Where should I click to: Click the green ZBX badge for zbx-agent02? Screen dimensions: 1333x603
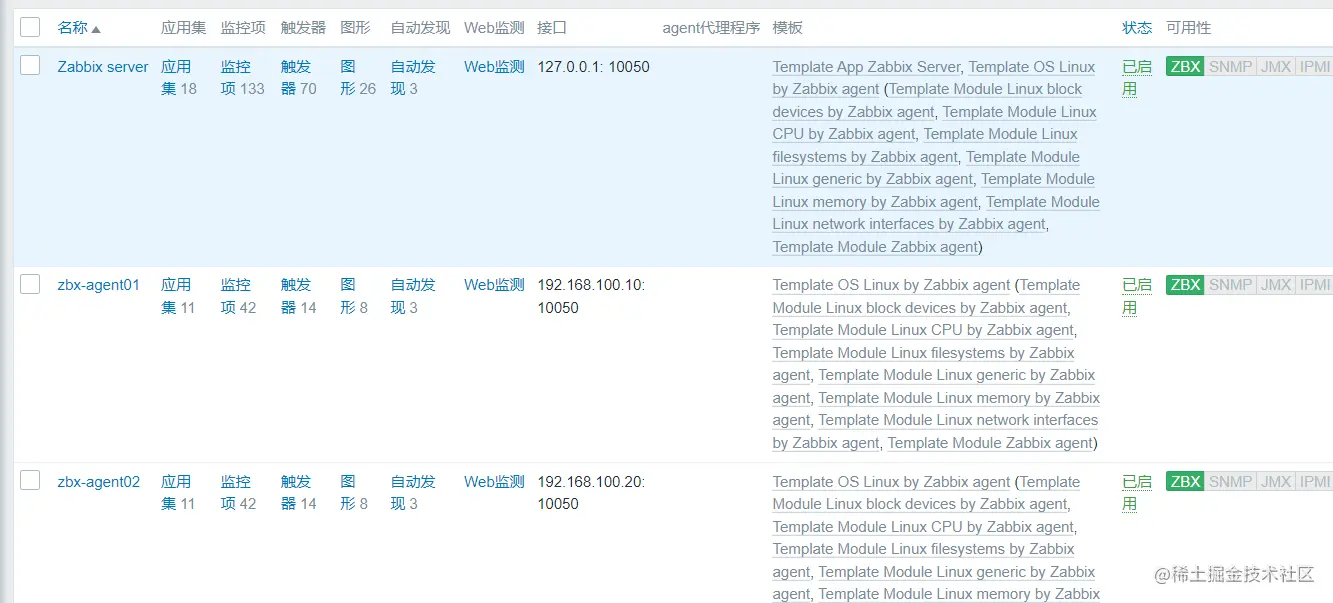tap(1185, 482)
